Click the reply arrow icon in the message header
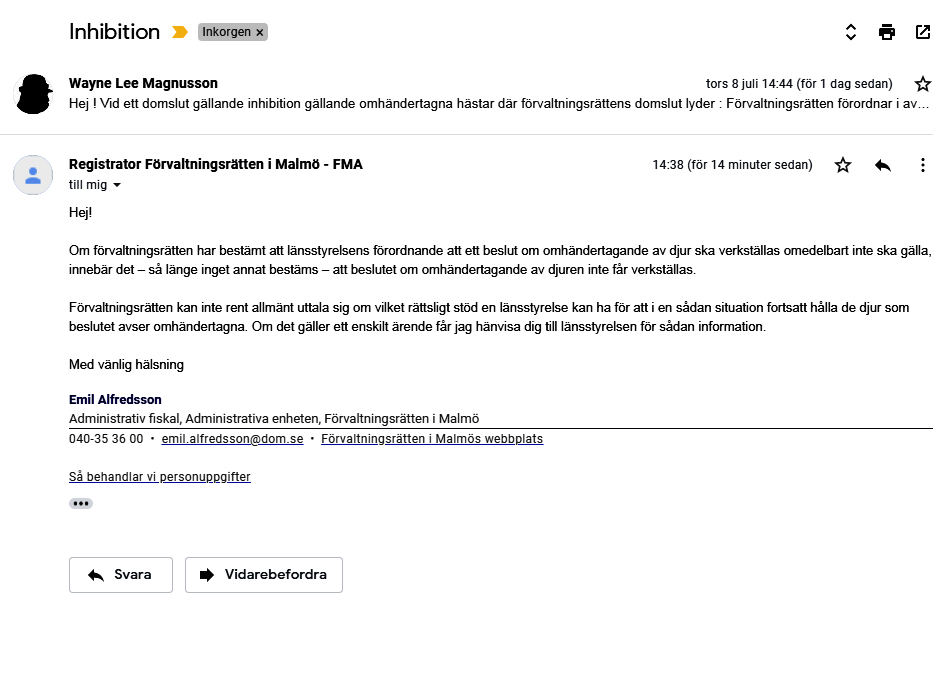946x697 pixels. point(883,165)
